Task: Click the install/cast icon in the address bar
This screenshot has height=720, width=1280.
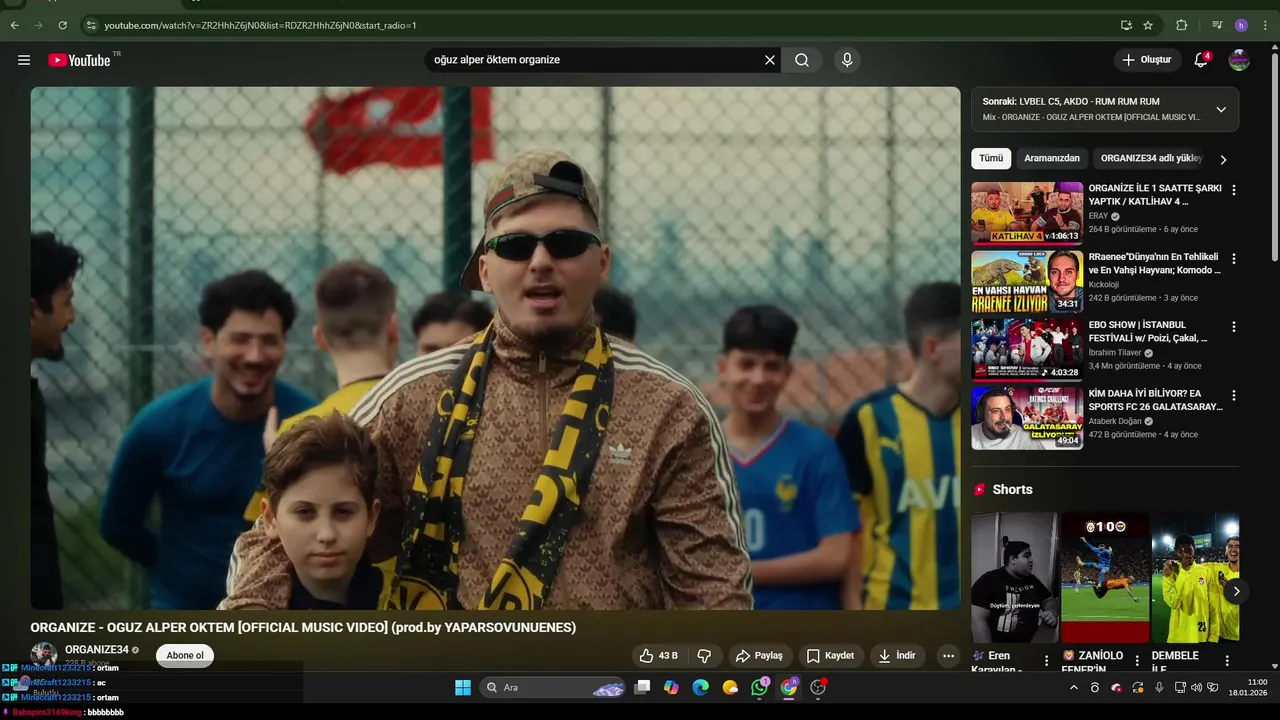Action: coord(1126,25)
